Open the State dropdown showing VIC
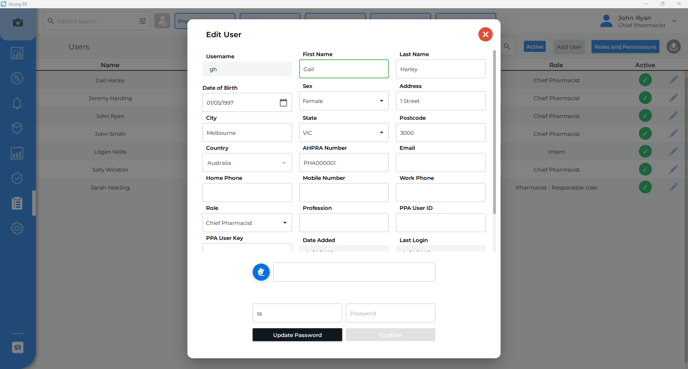688x369 pixels. [x=344, y=133]
